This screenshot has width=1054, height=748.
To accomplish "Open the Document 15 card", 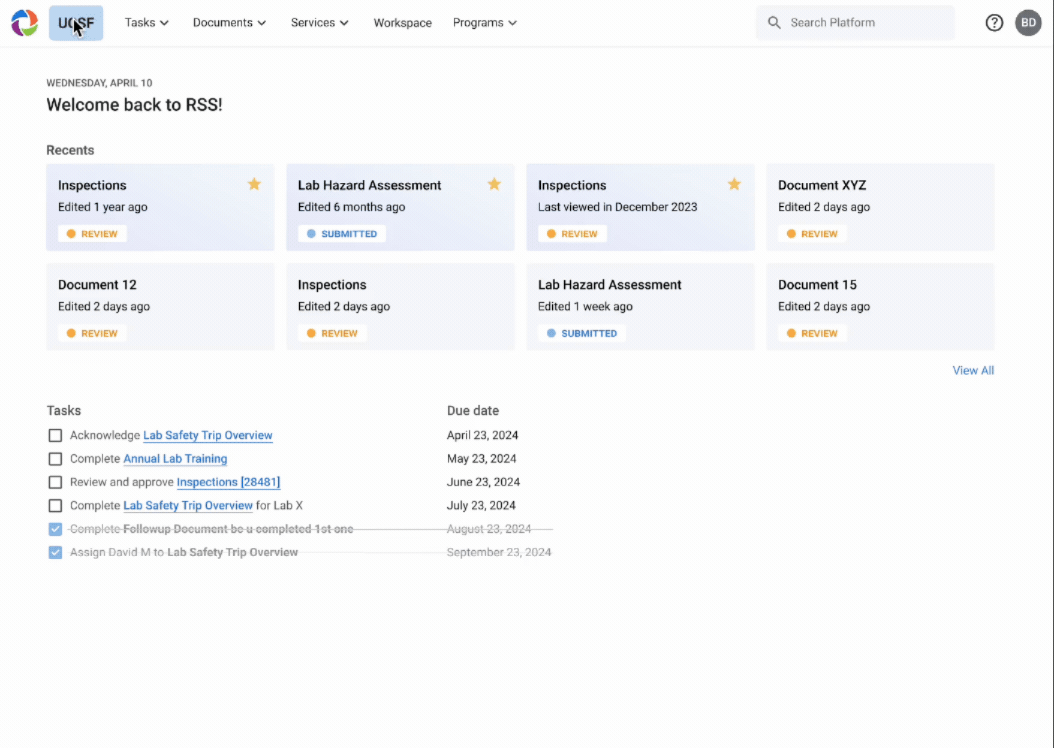I will click(880, 306).
